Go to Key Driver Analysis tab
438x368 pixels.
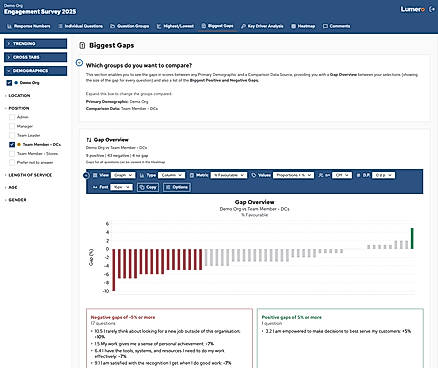262,26
